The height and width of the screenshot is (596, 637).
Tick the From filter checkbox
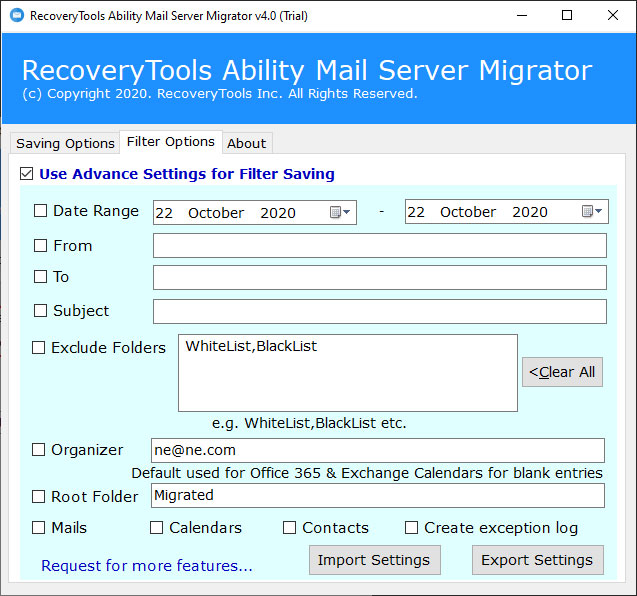point(40,245)
